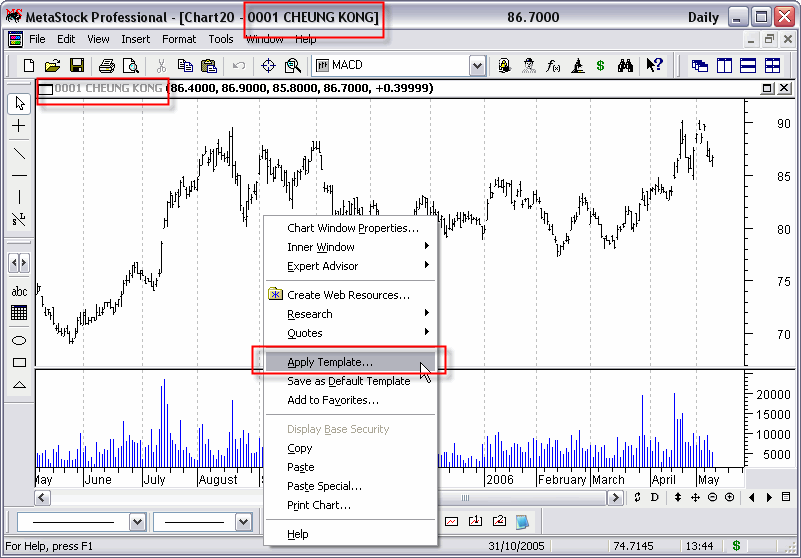Choose Apply Template from context menu

tap(350, 362)
